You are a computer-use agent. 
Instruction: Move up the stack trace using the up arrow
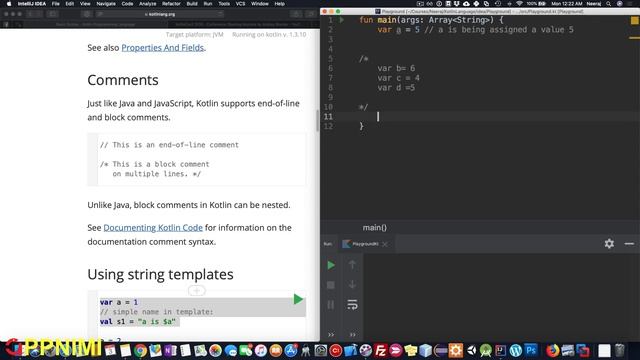pyautogui.click(x=352, y=264)
